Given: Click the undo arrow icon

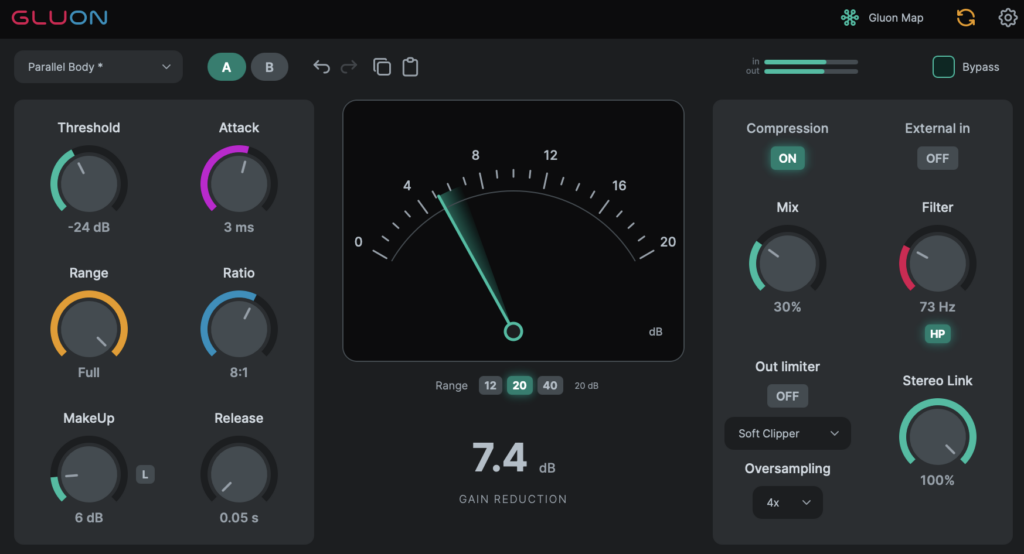Looking at the screenshot, I should pos(321,67).
